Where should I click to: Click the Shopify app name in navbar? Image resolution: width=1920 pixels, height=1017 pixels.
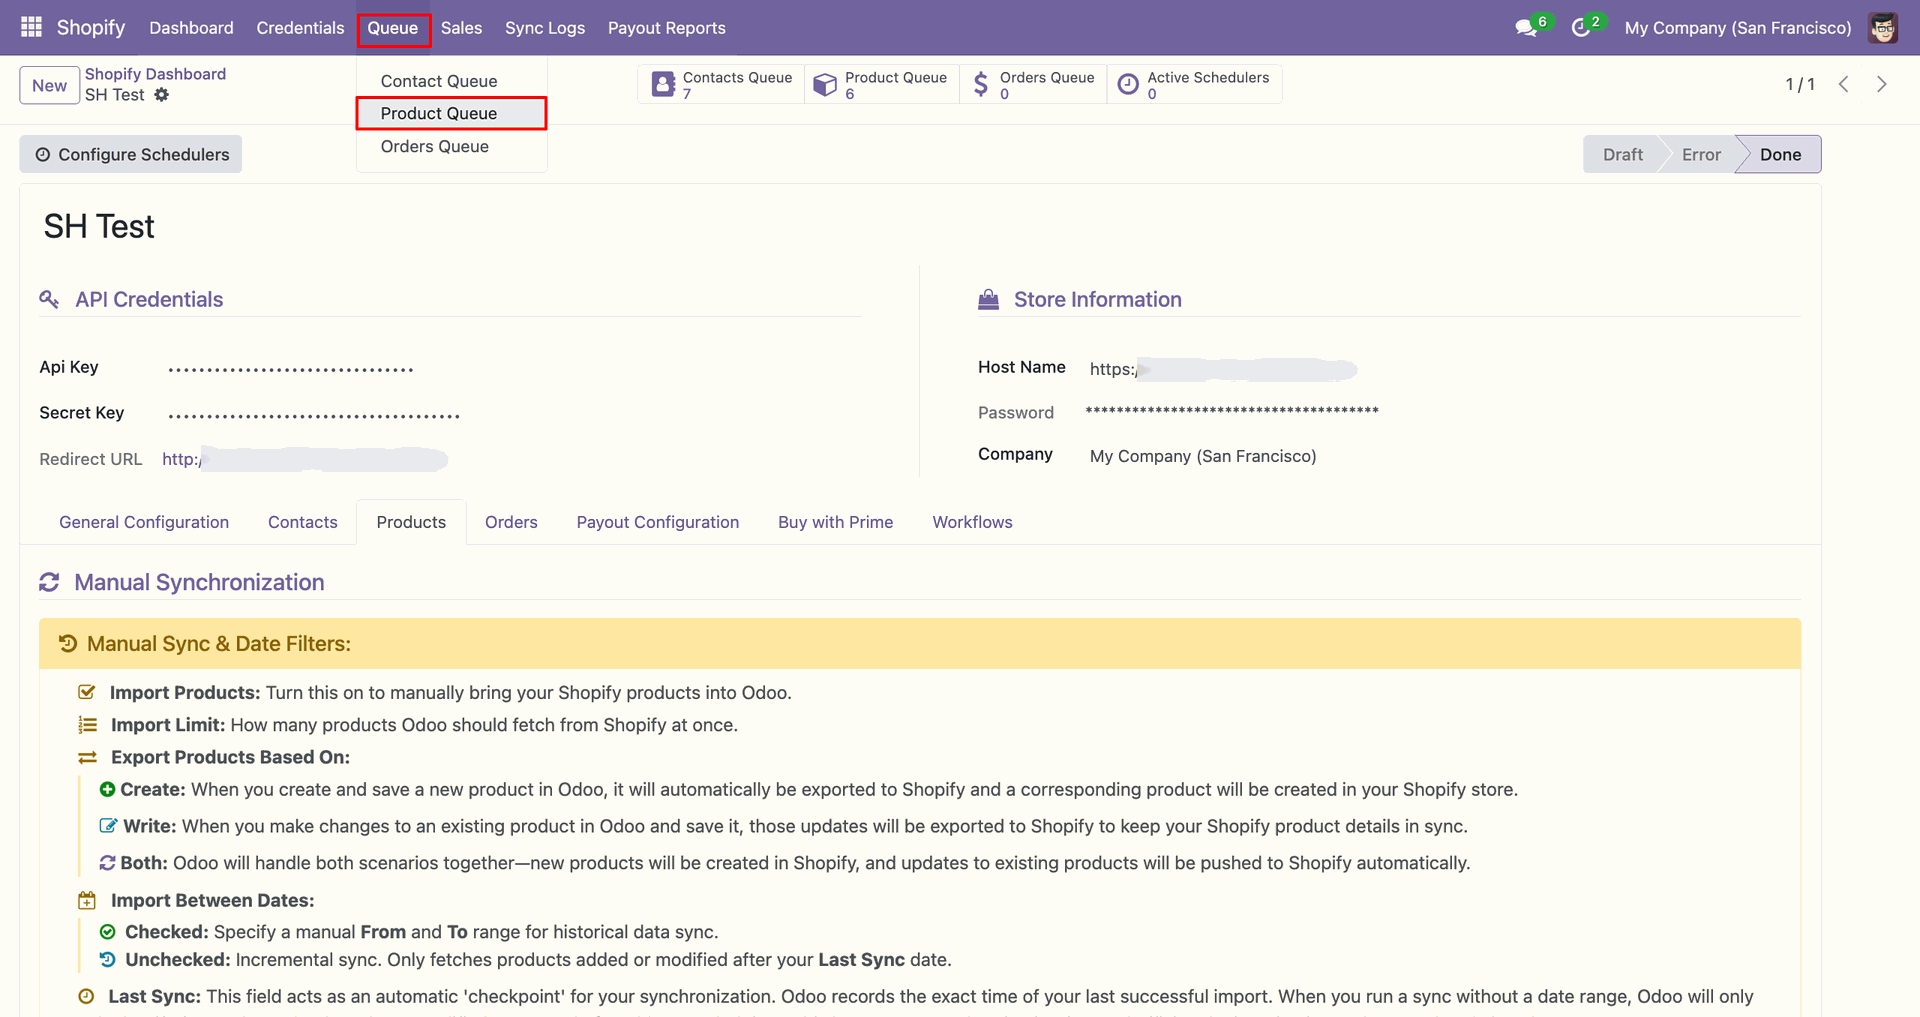90,27
